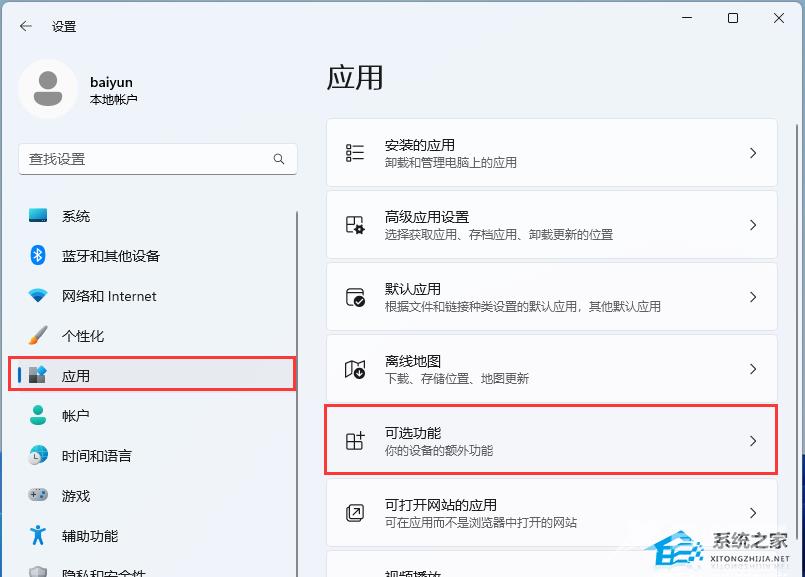
Task: Expand 默认应用 with its chevron
Action: pos(753,297)
